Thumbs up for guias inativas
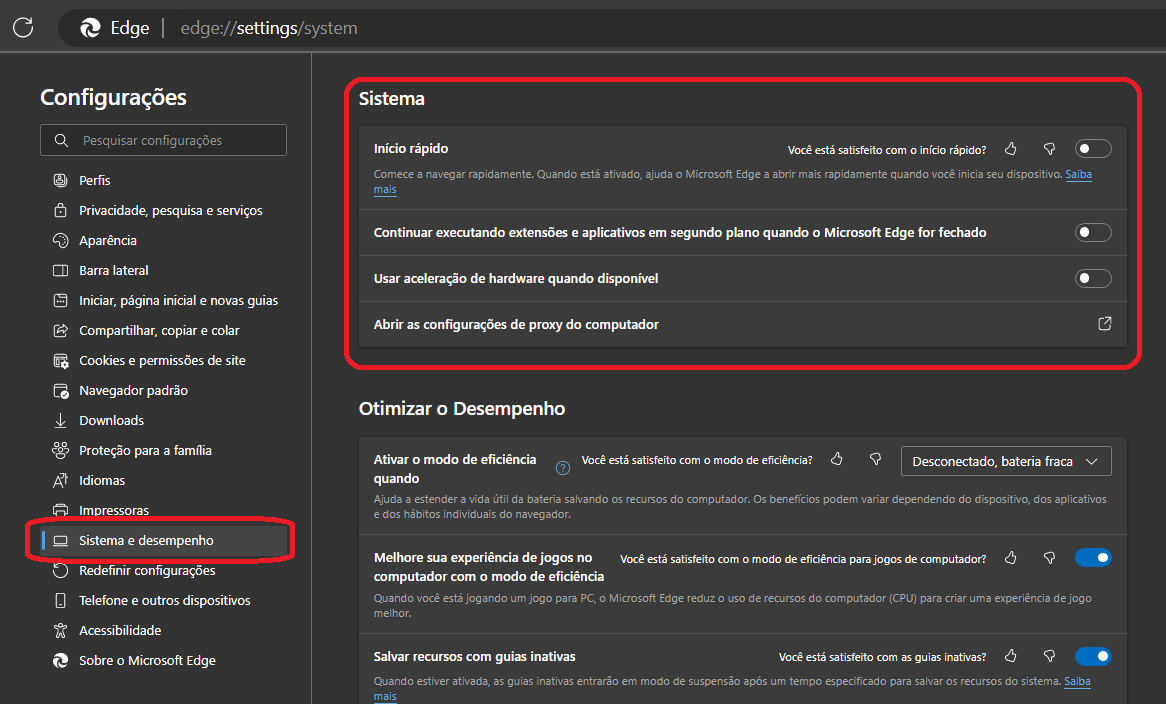The height and width of the screenshot is (704, 1166). click(x=1011, y=656)
